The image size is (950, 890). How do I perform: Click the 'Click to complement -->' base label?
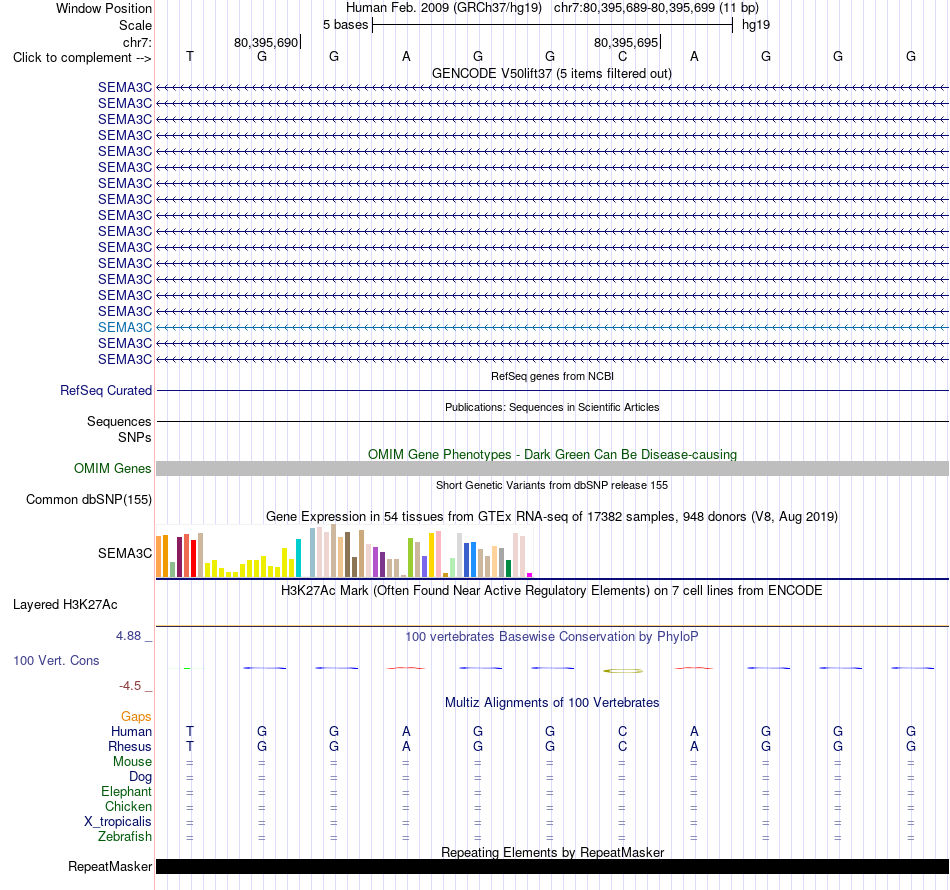pos(82,58)
